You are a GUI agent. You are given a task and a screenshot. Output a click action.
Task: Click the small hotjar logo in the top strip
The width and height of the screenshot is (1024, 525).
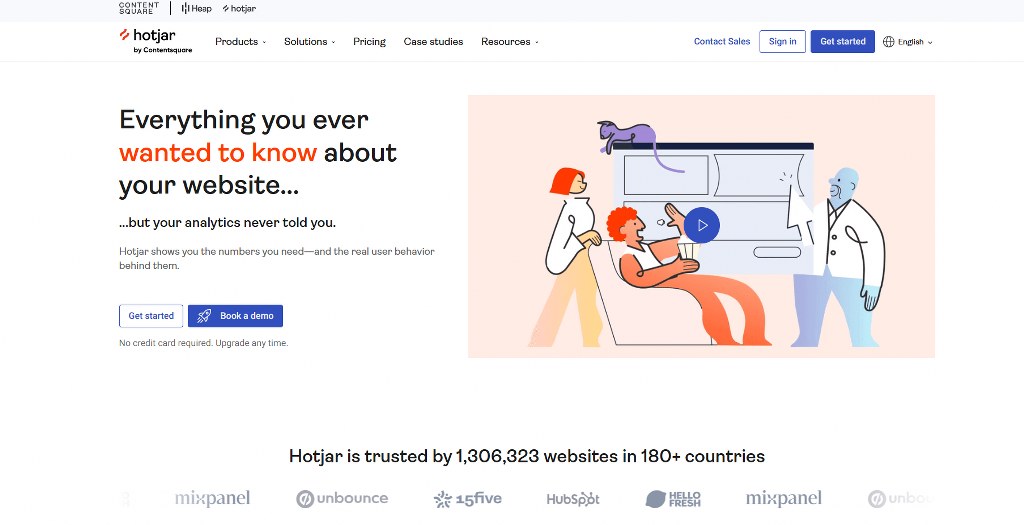[239, 8]
